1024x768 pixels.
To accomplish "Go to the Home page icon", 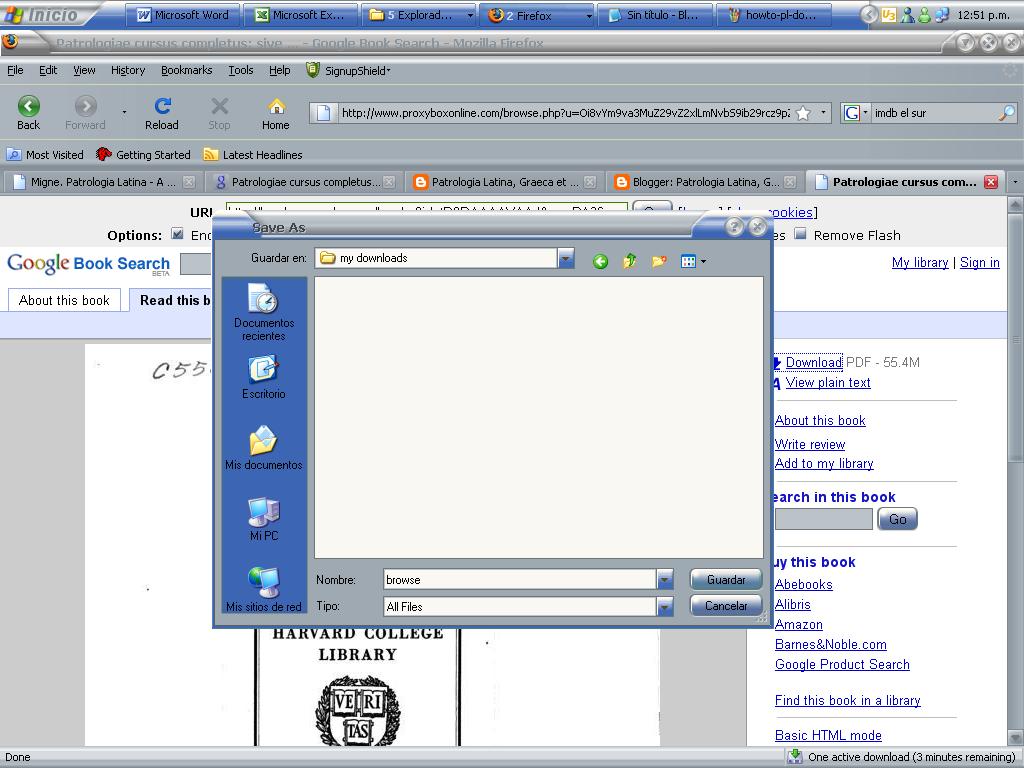I will tap(276, 106).
